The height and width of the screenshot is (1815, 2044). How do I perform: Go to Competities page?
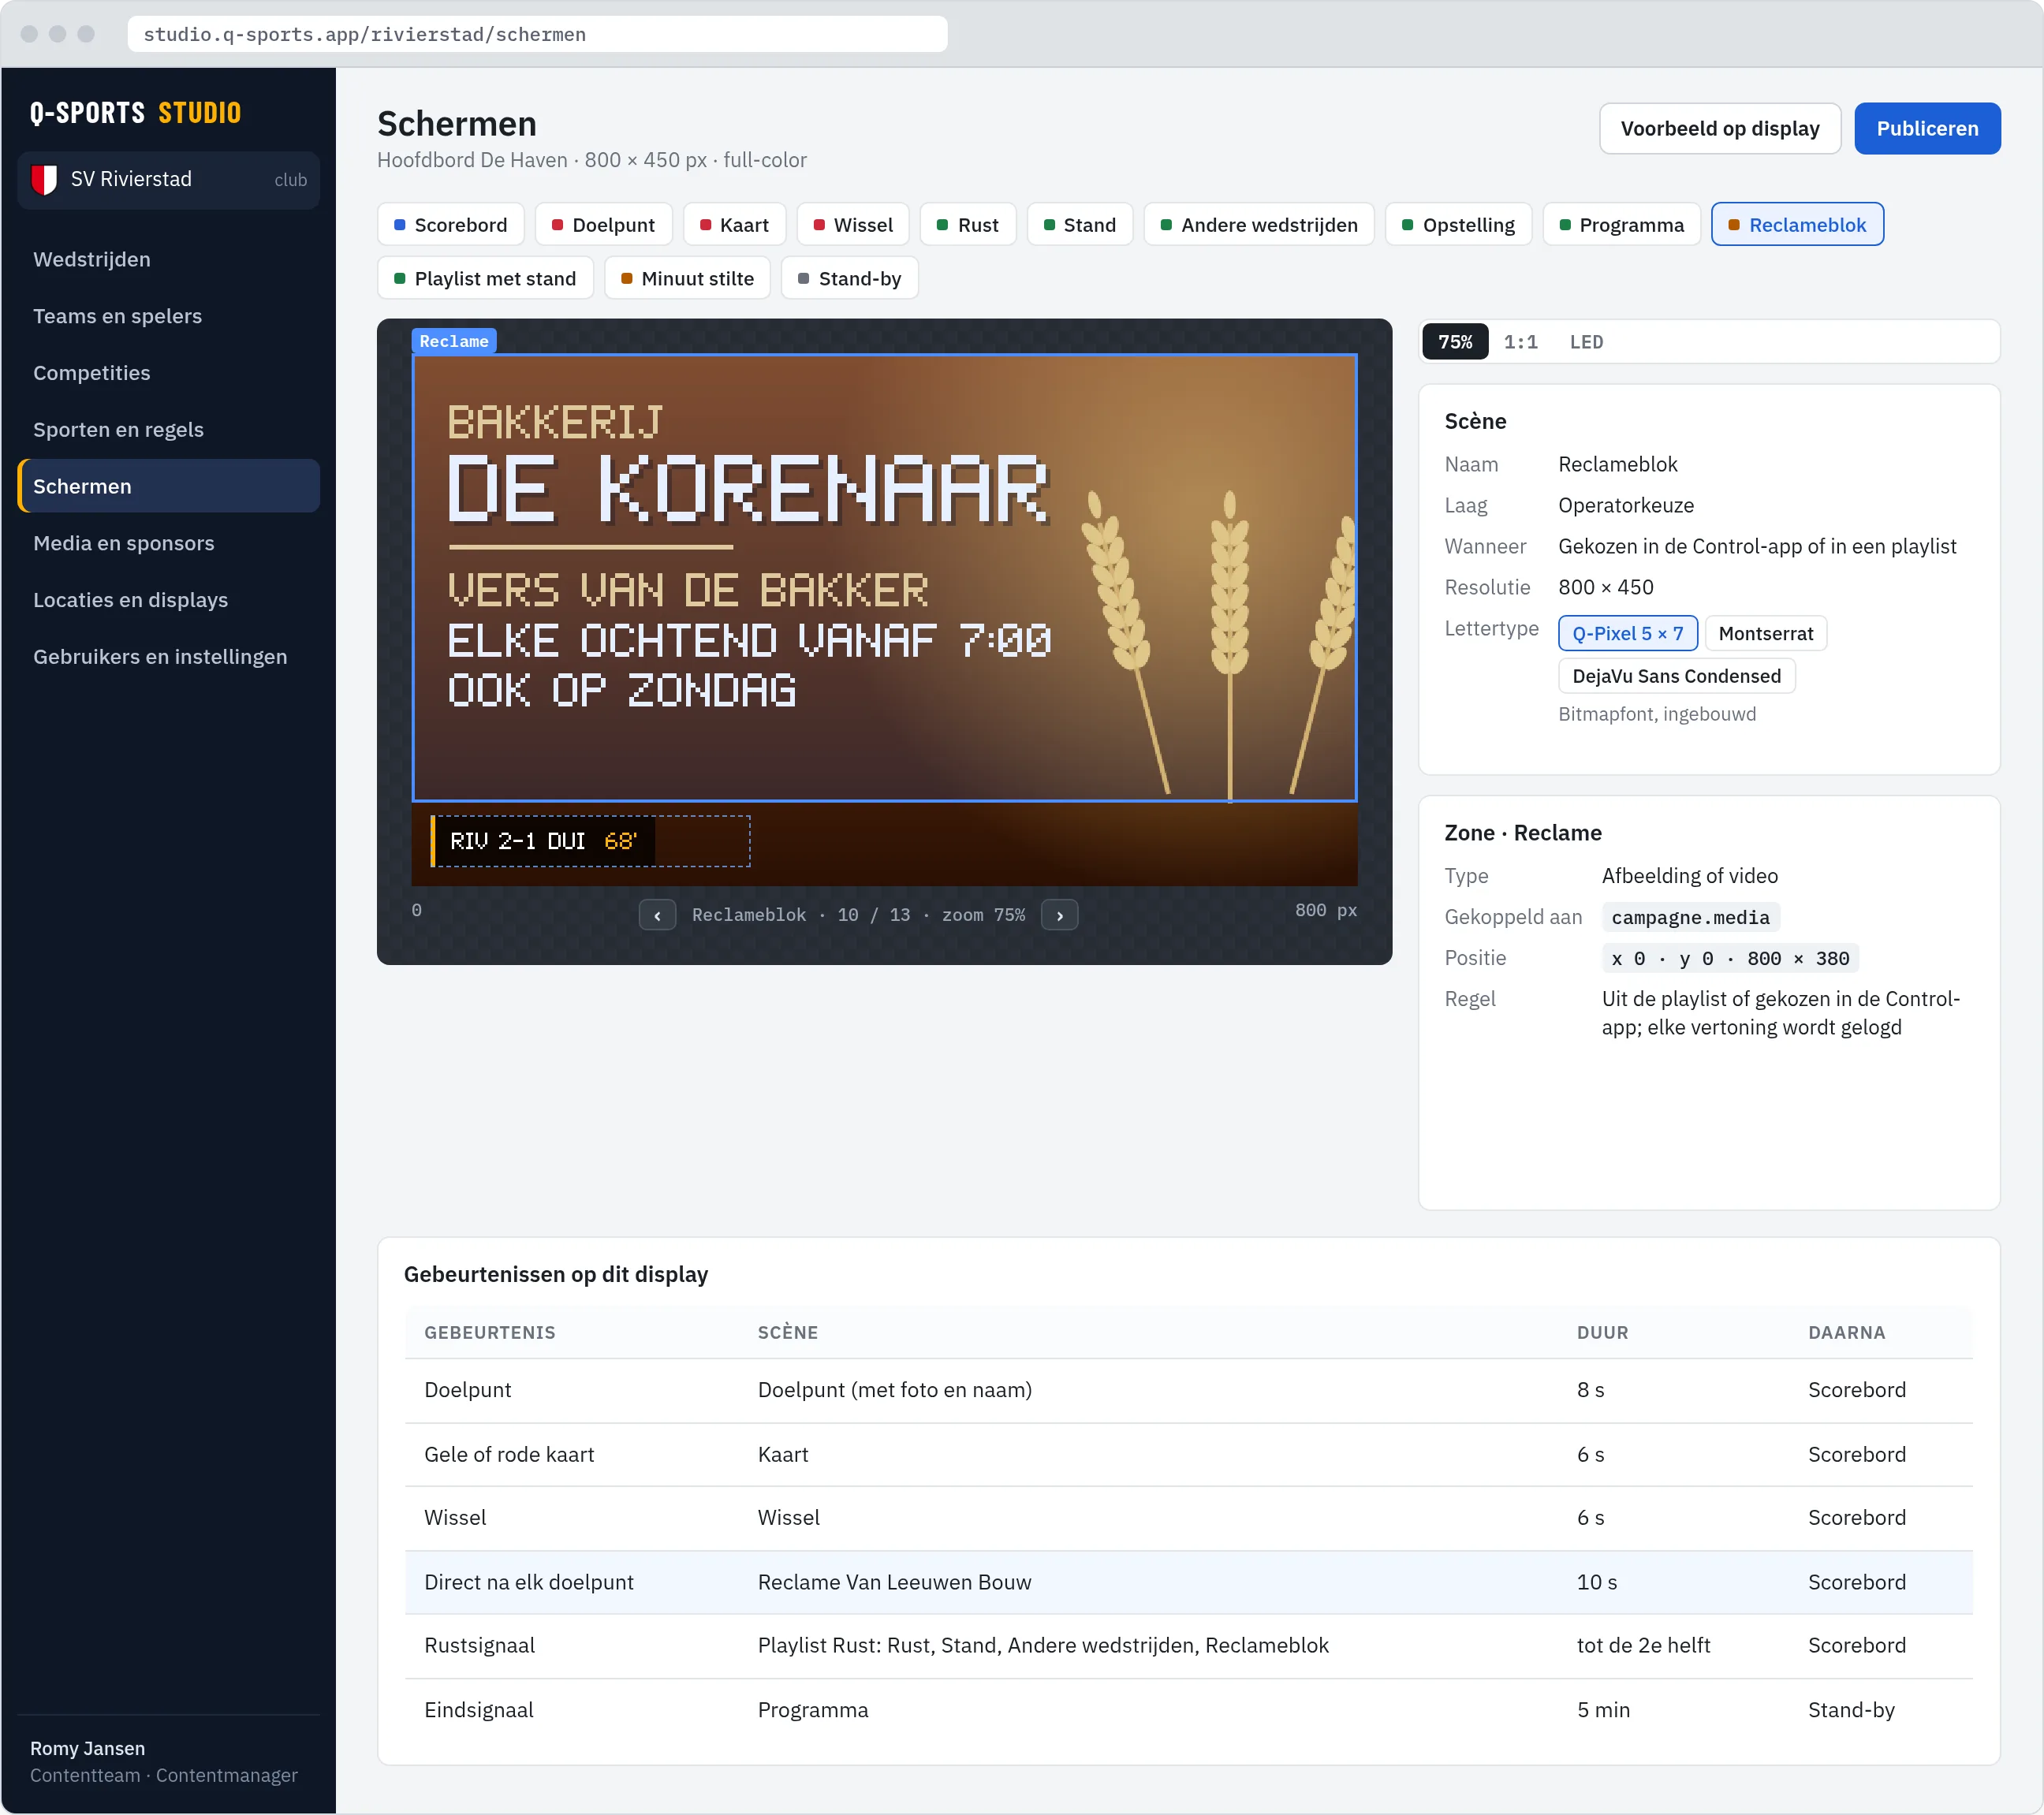point(169,373)
